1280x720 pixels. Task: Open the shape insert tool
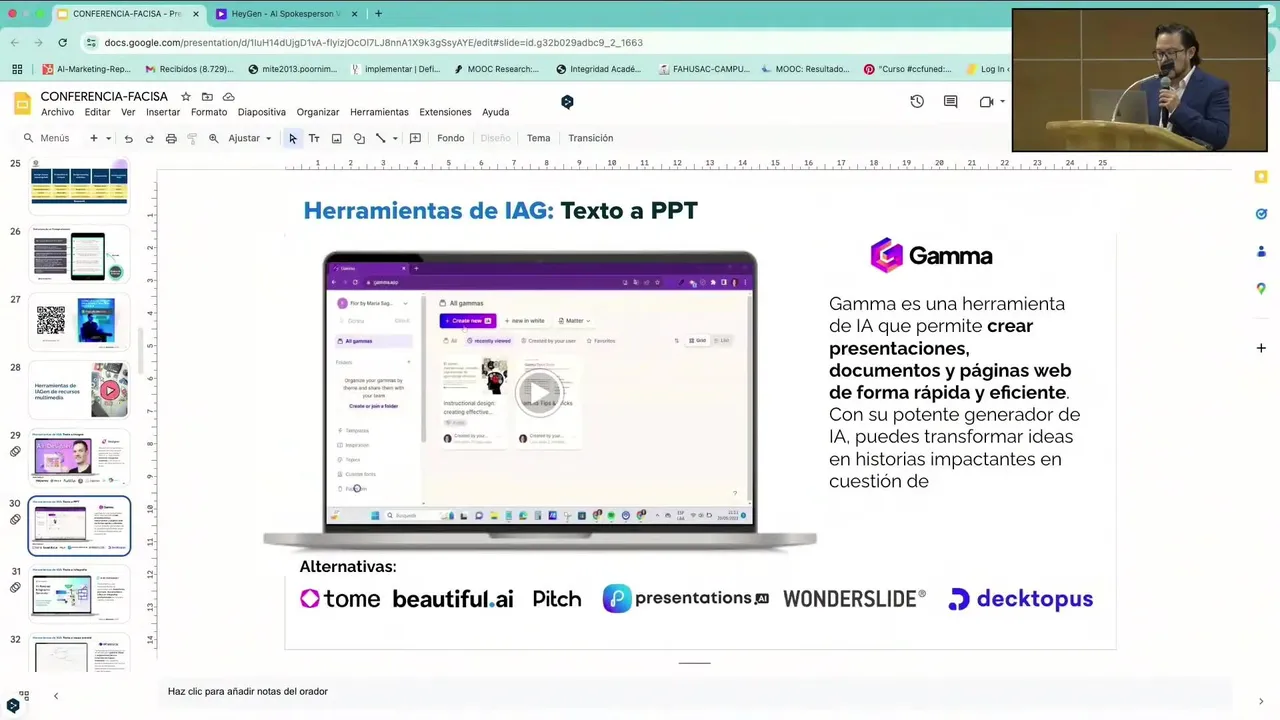pos(359,138)
